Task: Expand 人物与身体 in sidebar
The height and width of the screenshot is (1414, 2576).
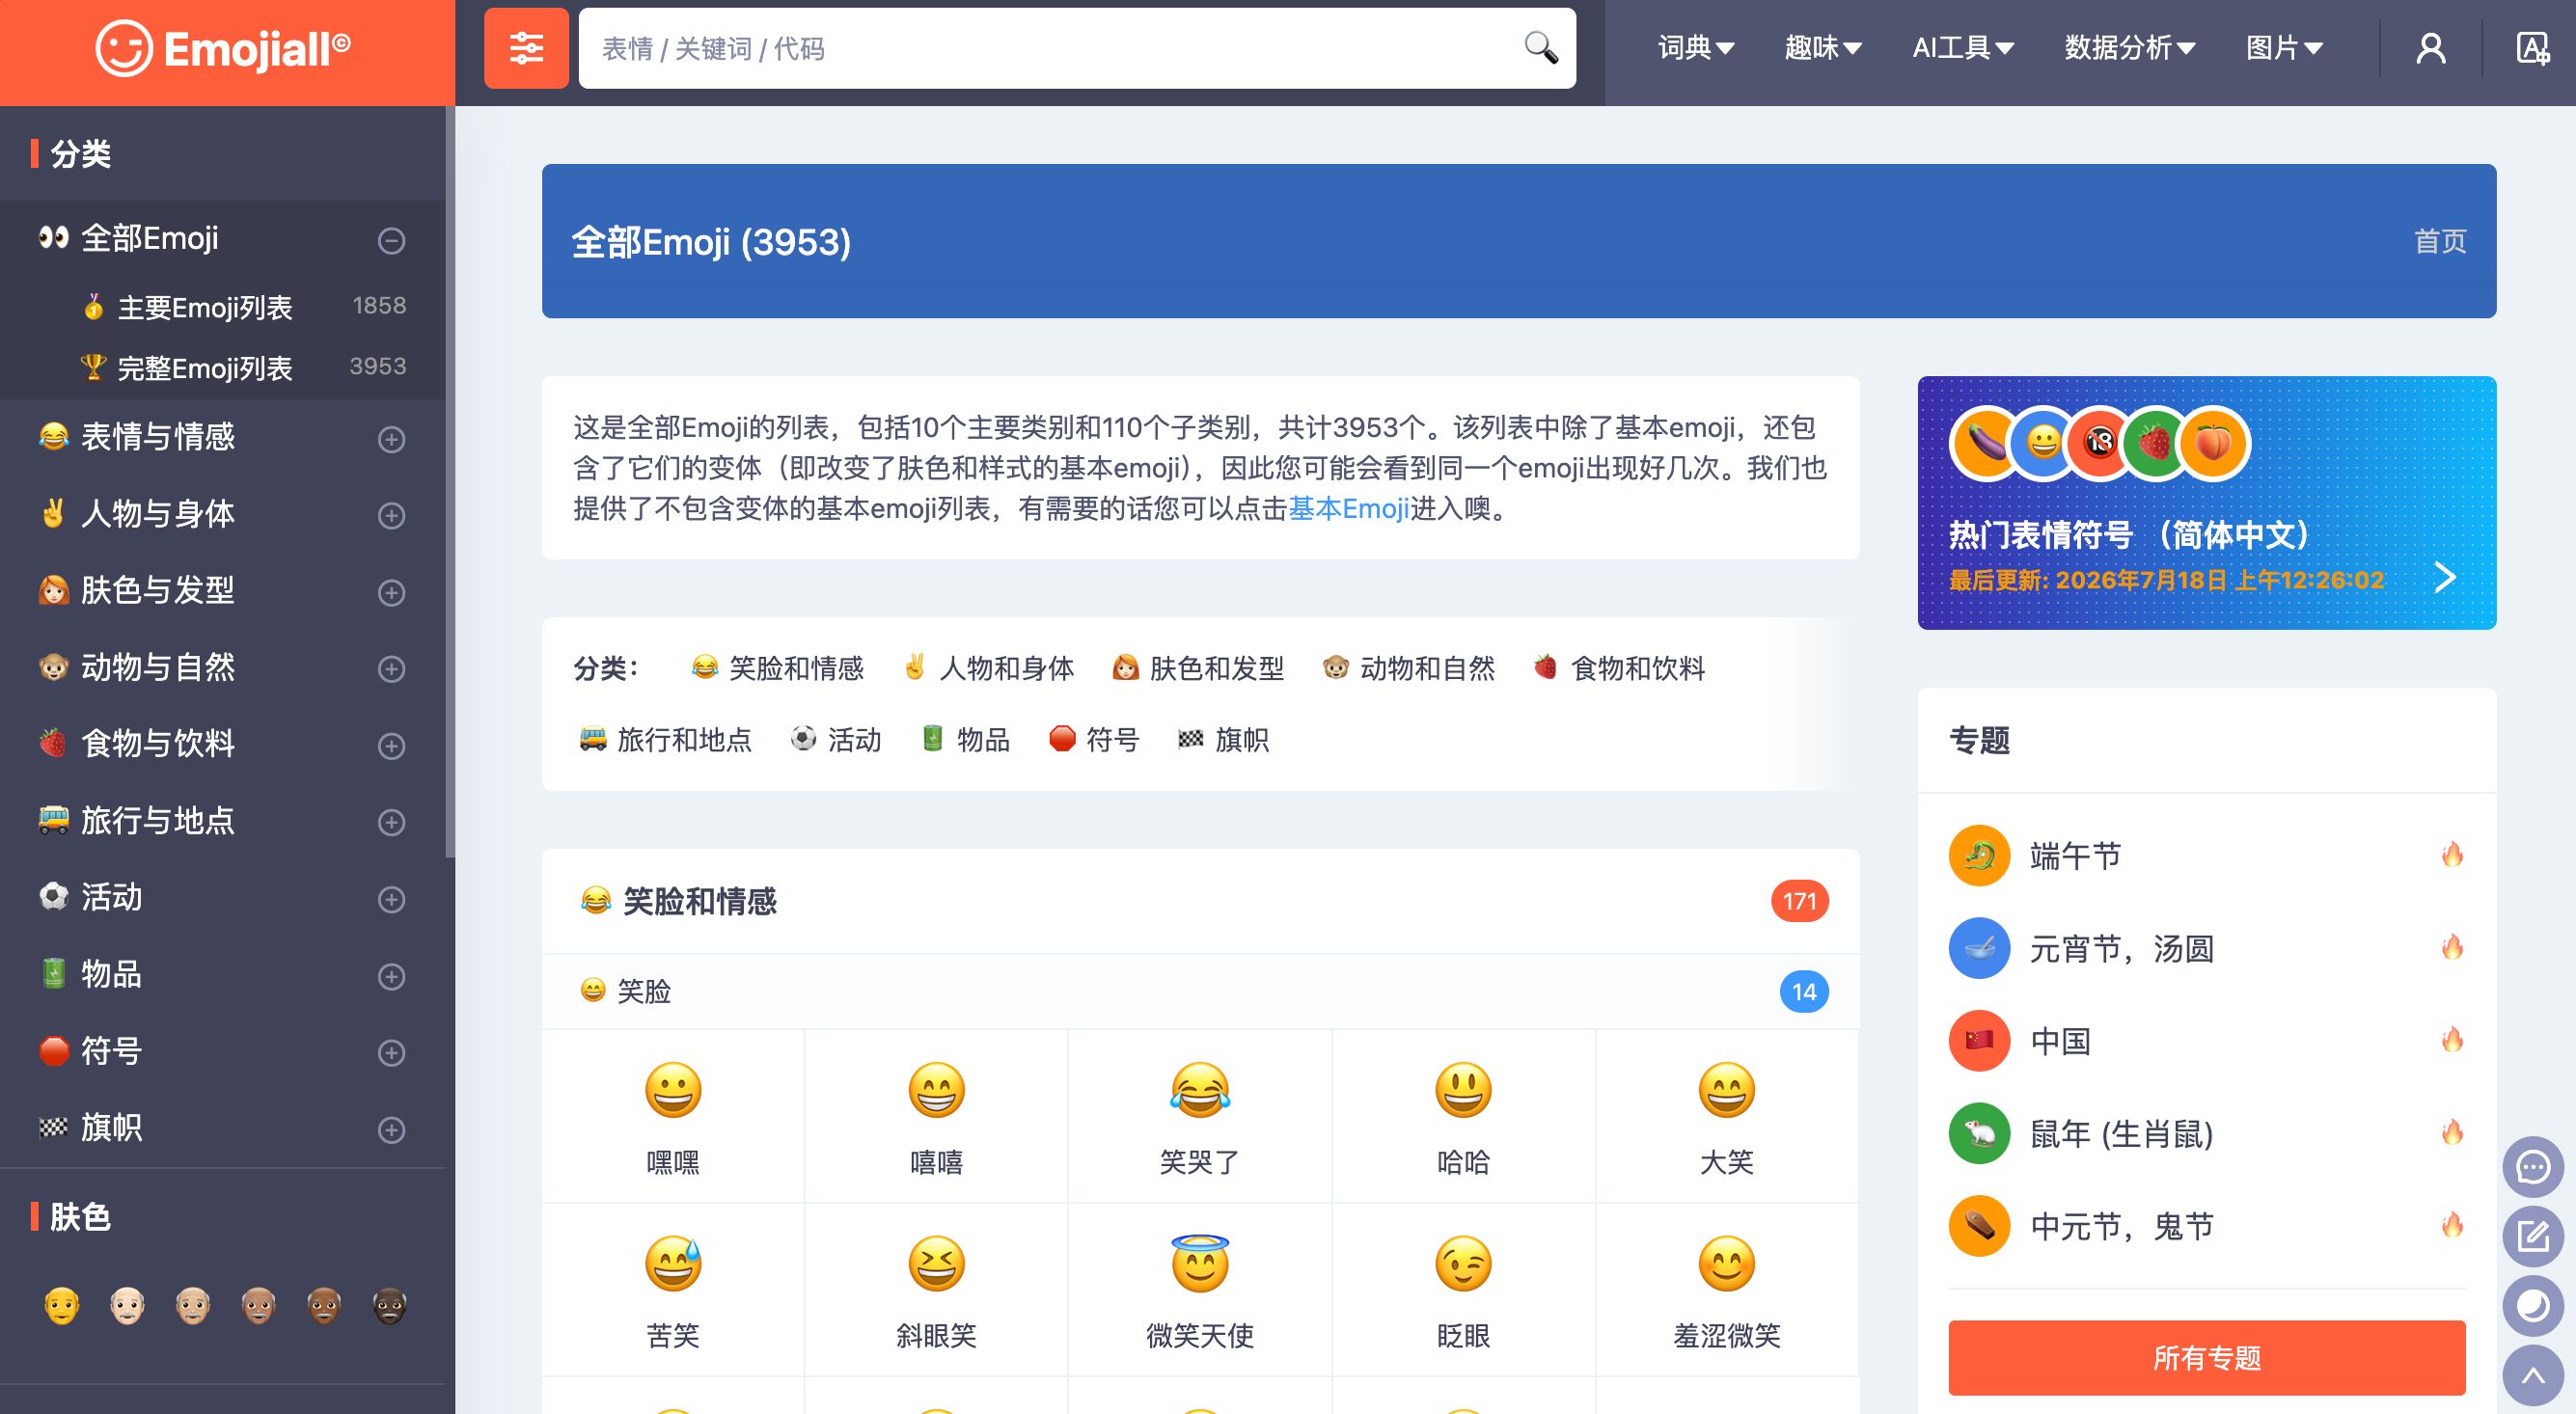Action: pyautogui.click(x=391, y=515)
